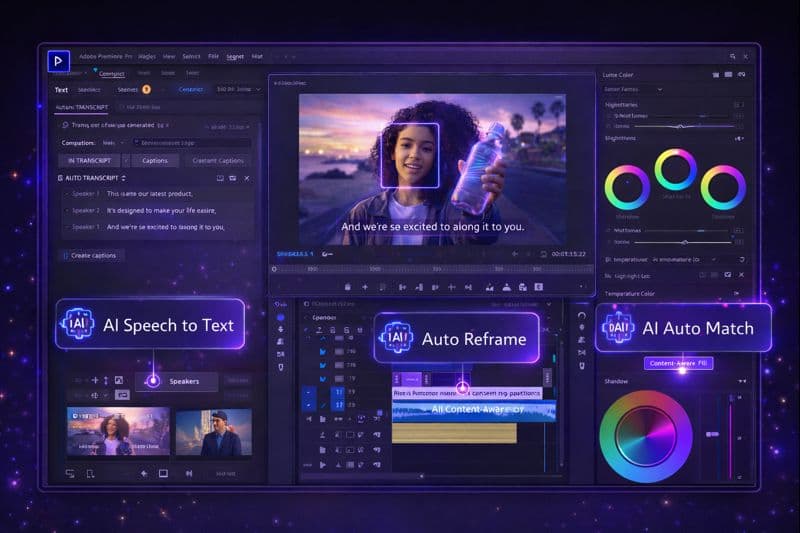The height and width of the screenshot is (533, 800).
Task: Click the face detection box in preview
Action: (x=410, y=156)
